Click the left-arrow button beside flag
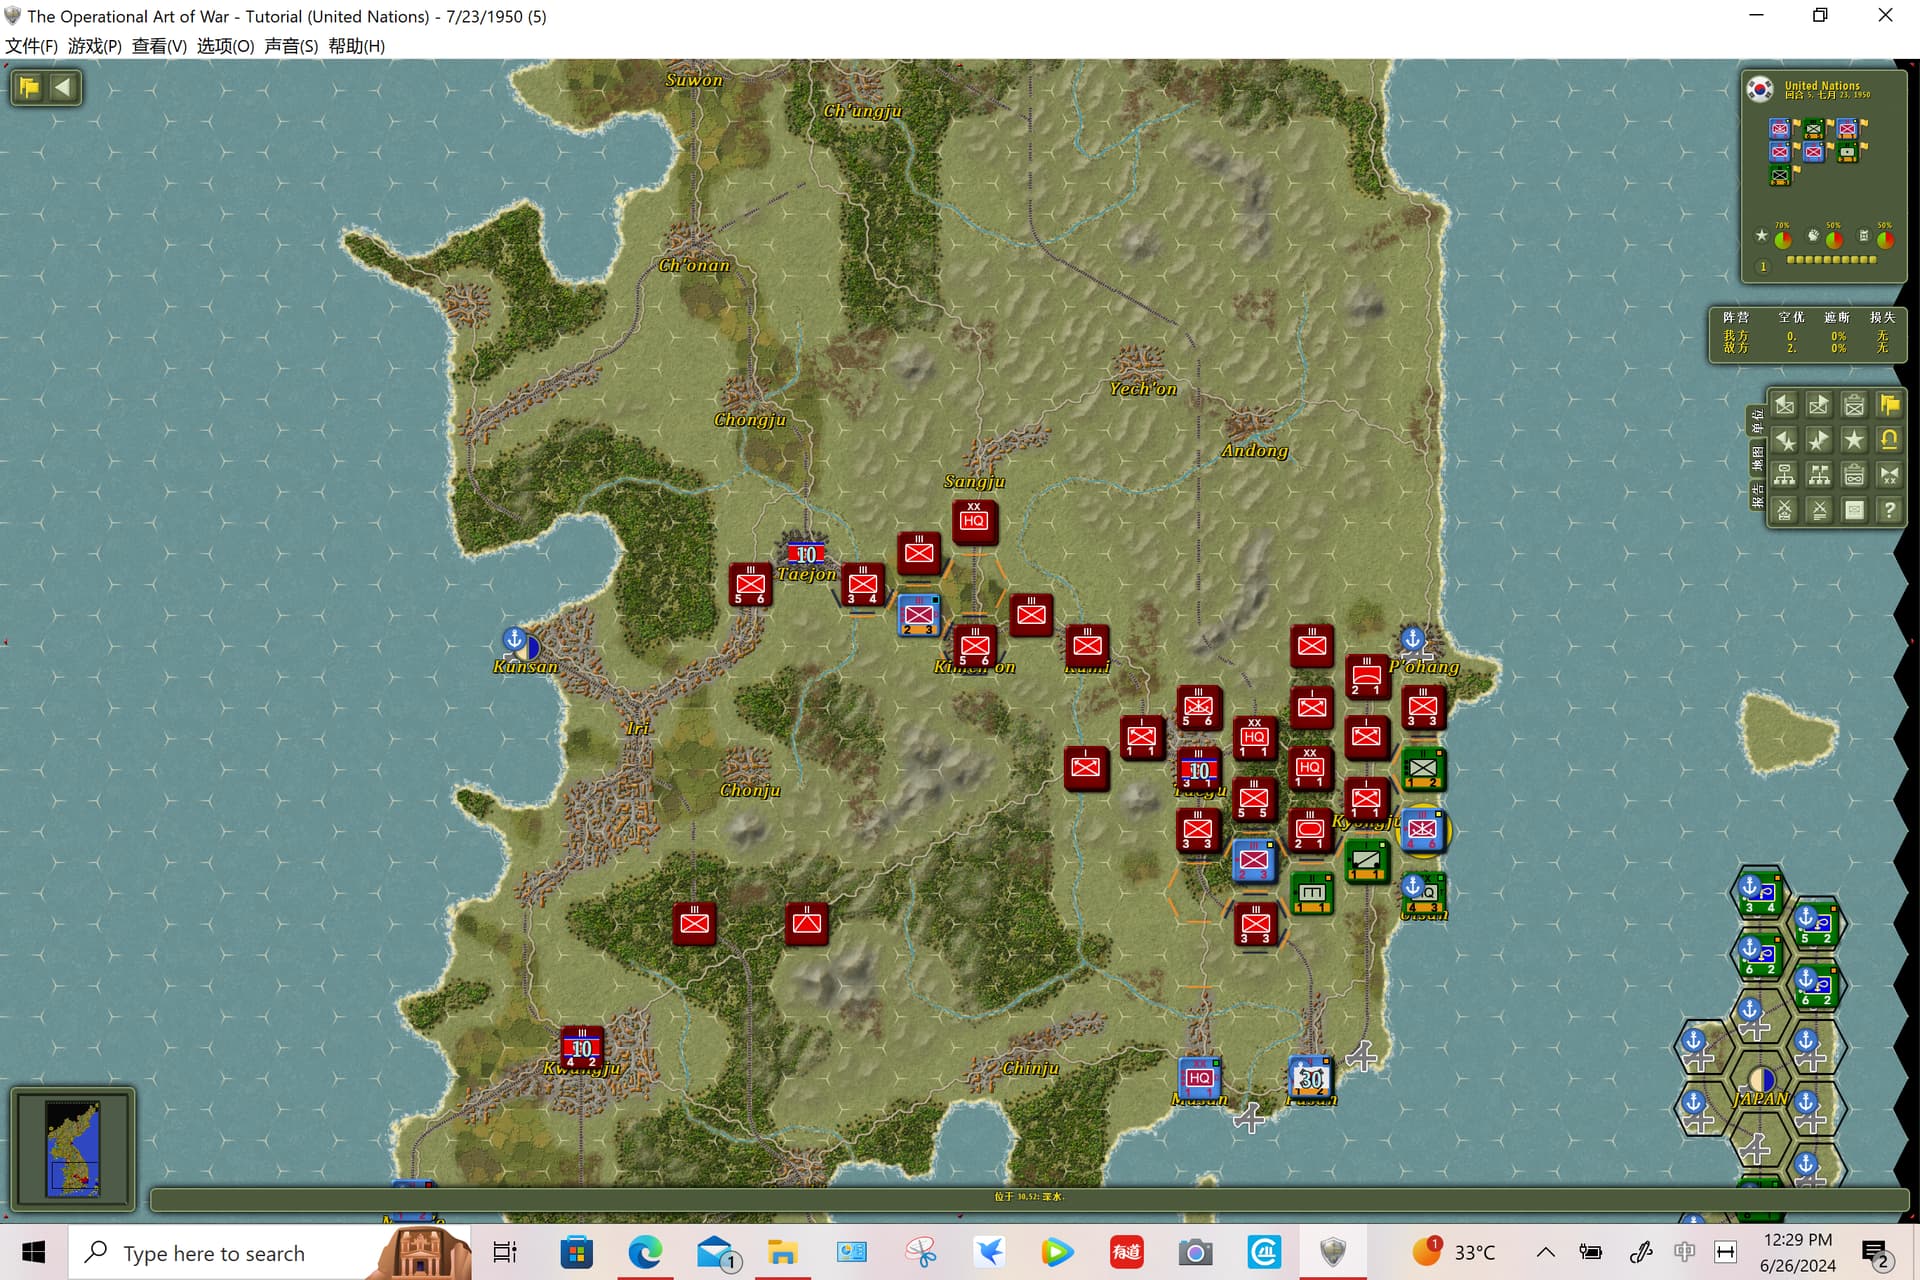Screen dimensions: 1920x1280 click(63, 87)
